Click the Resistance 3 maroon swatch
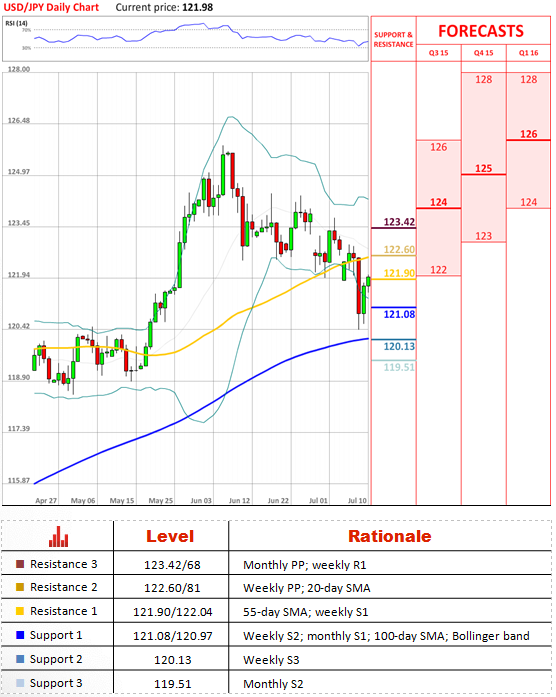The width and height of the screenshot is (556, 697). pos(20,564)
